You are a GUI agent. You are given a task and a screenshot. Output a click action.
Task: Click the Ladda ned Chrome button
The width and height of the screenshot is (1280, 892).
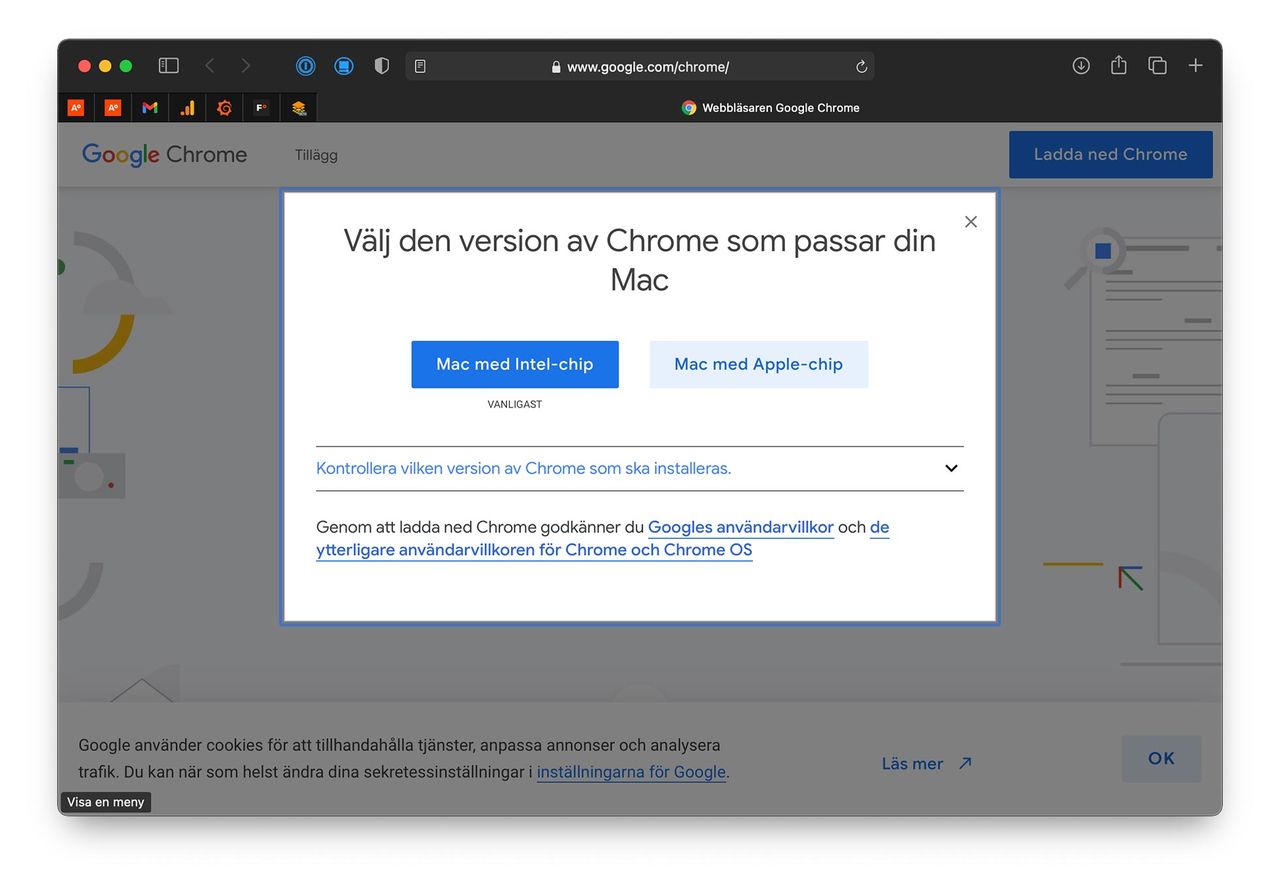tap(1111, 155)
